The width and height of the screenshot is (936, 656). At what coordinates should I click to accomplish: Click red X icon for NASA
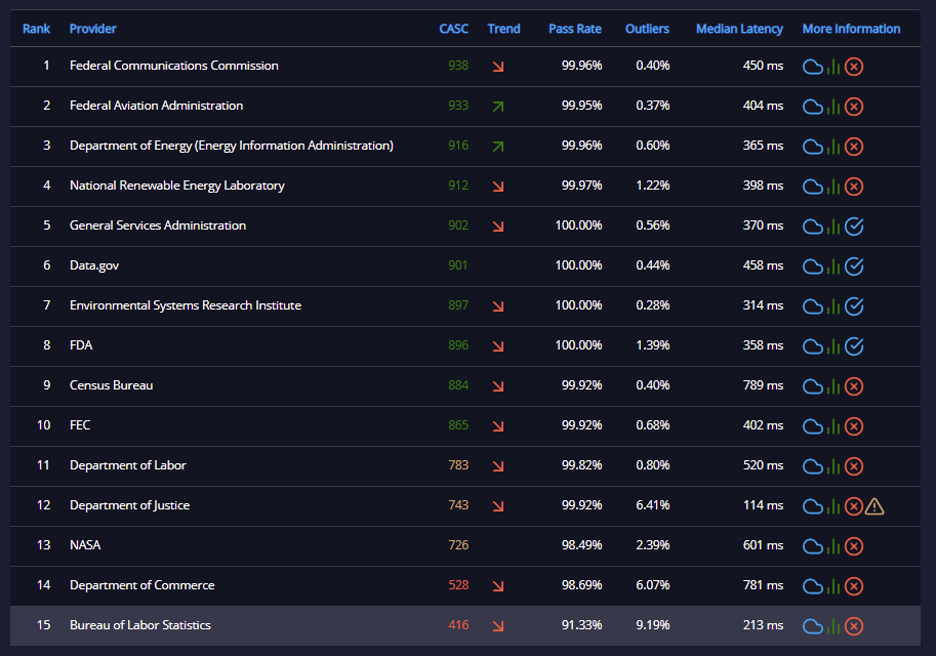coord(854,547)
